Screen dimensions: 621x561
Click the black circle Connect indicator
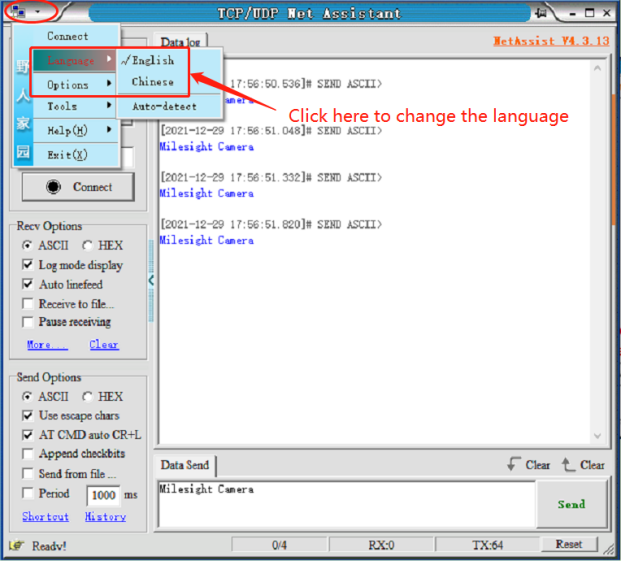[53, 186]
